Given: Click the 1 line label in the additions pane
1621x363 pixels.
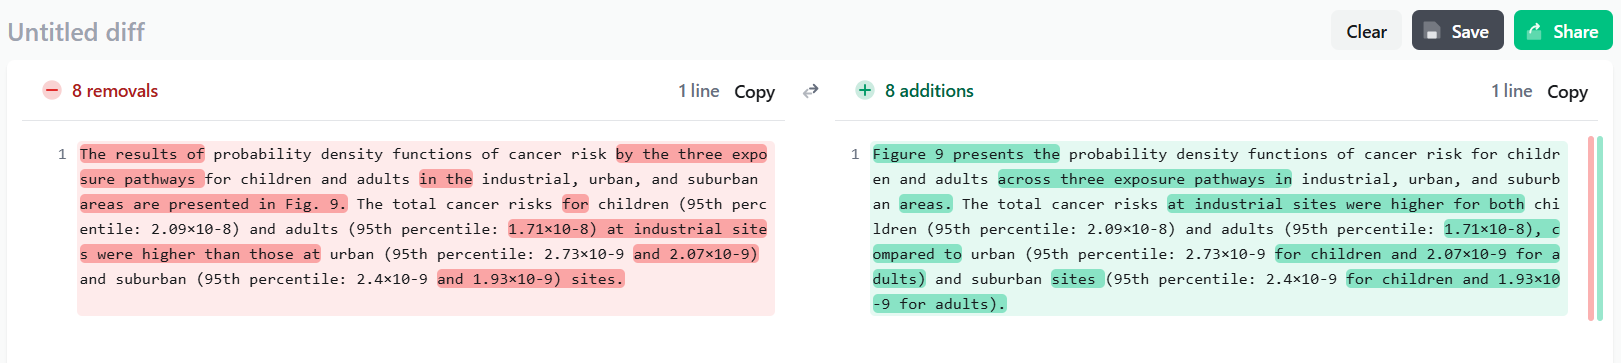Looking at the screenshot, I should [1512, 91].
